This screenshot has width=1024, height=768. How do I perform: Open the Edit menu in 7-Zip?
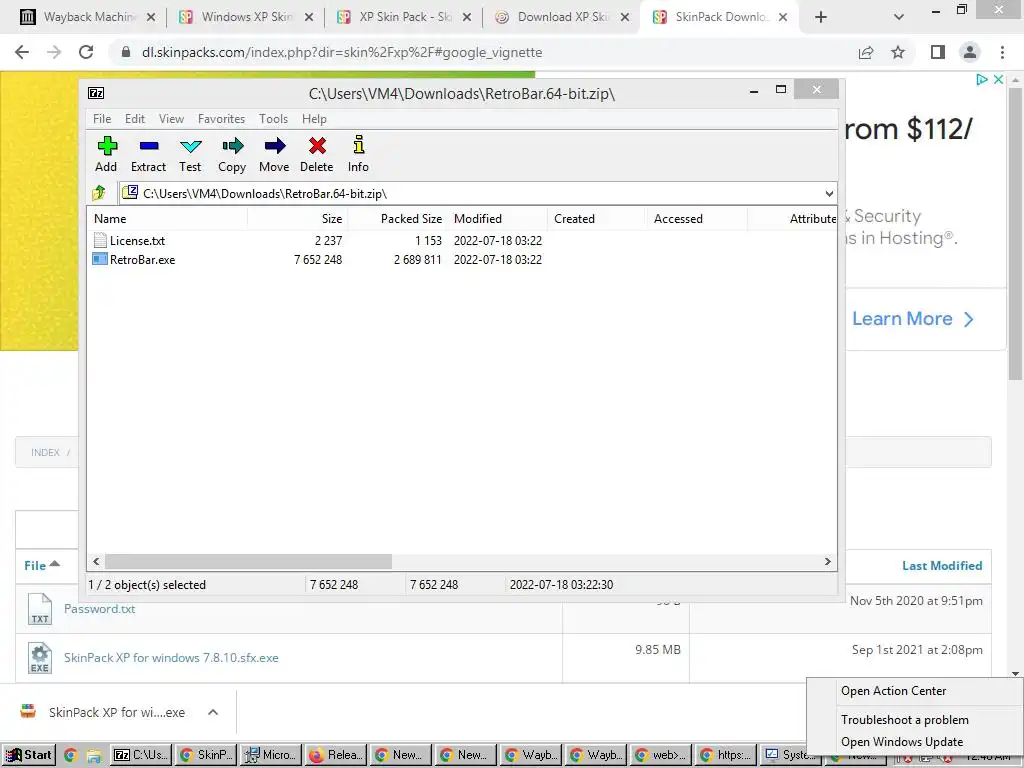135,119
